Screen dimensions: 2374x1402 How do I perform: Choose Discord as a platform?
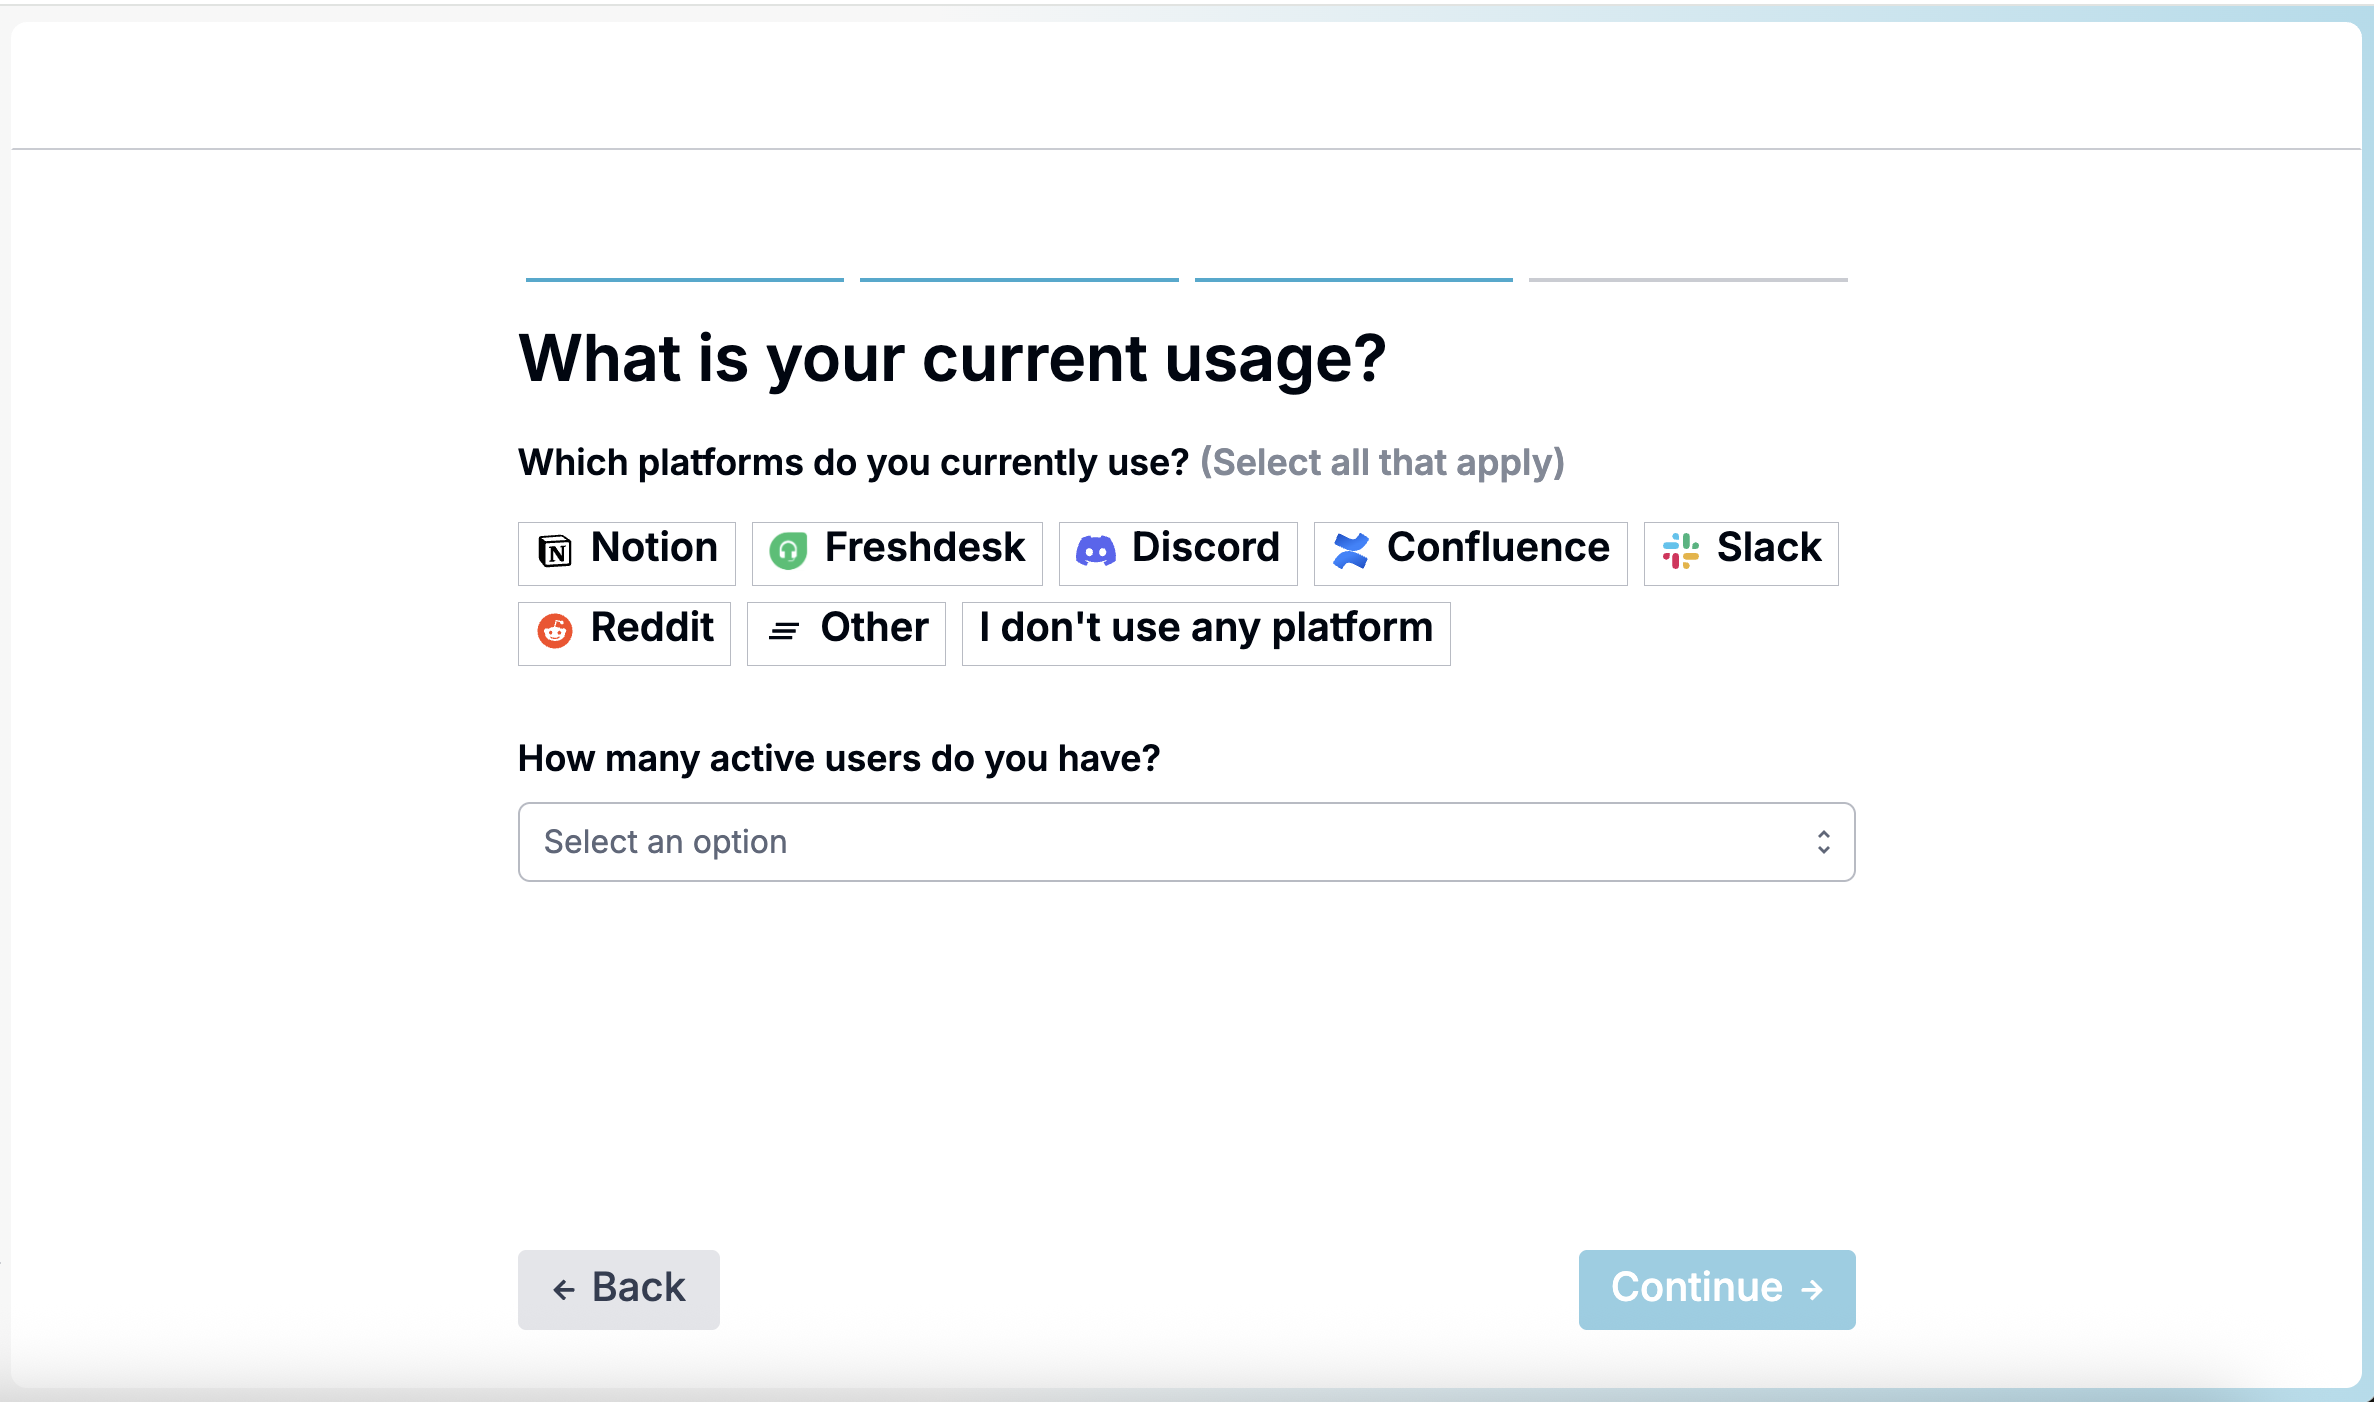coord(1178,553)
